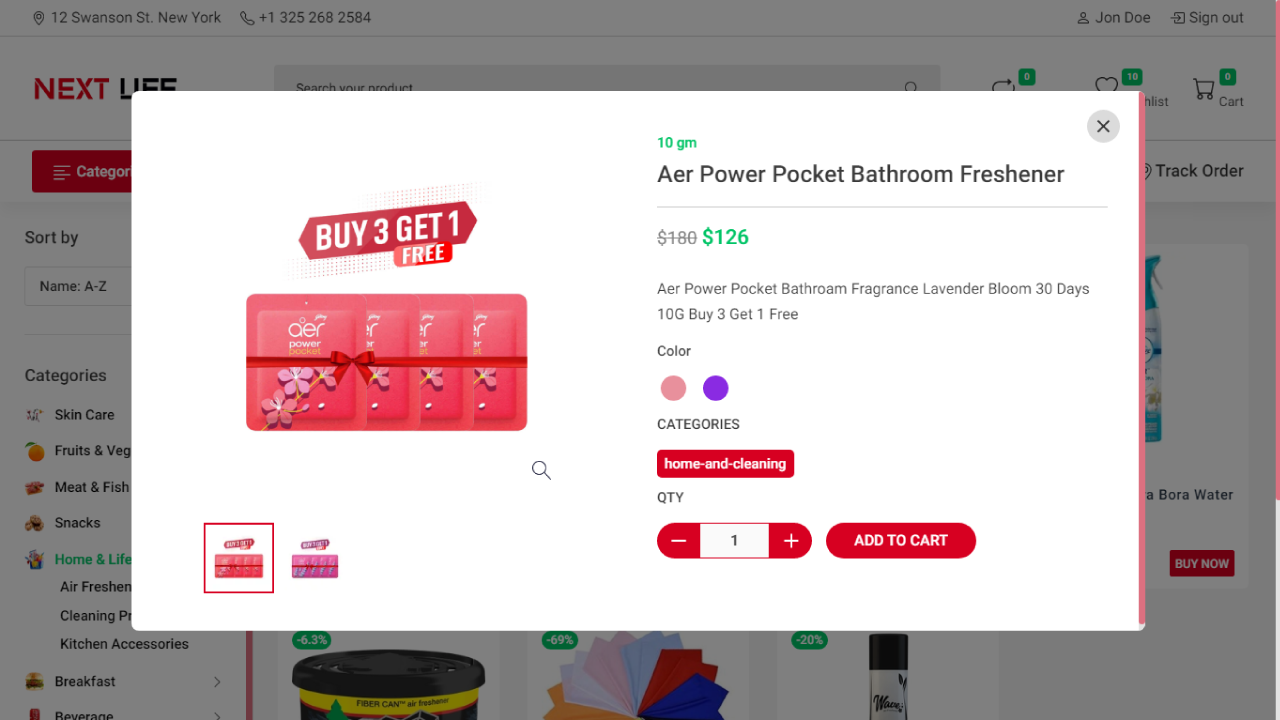This screenshot has width=1280, height=720.
Task: Select the second product thumbnail
Action: [315, 558]
